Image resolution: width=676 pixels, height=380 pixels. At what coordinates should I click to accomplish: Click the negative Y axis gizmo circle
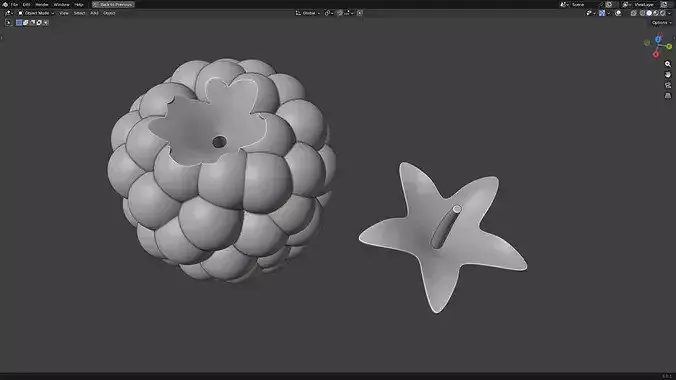[647, 43]
